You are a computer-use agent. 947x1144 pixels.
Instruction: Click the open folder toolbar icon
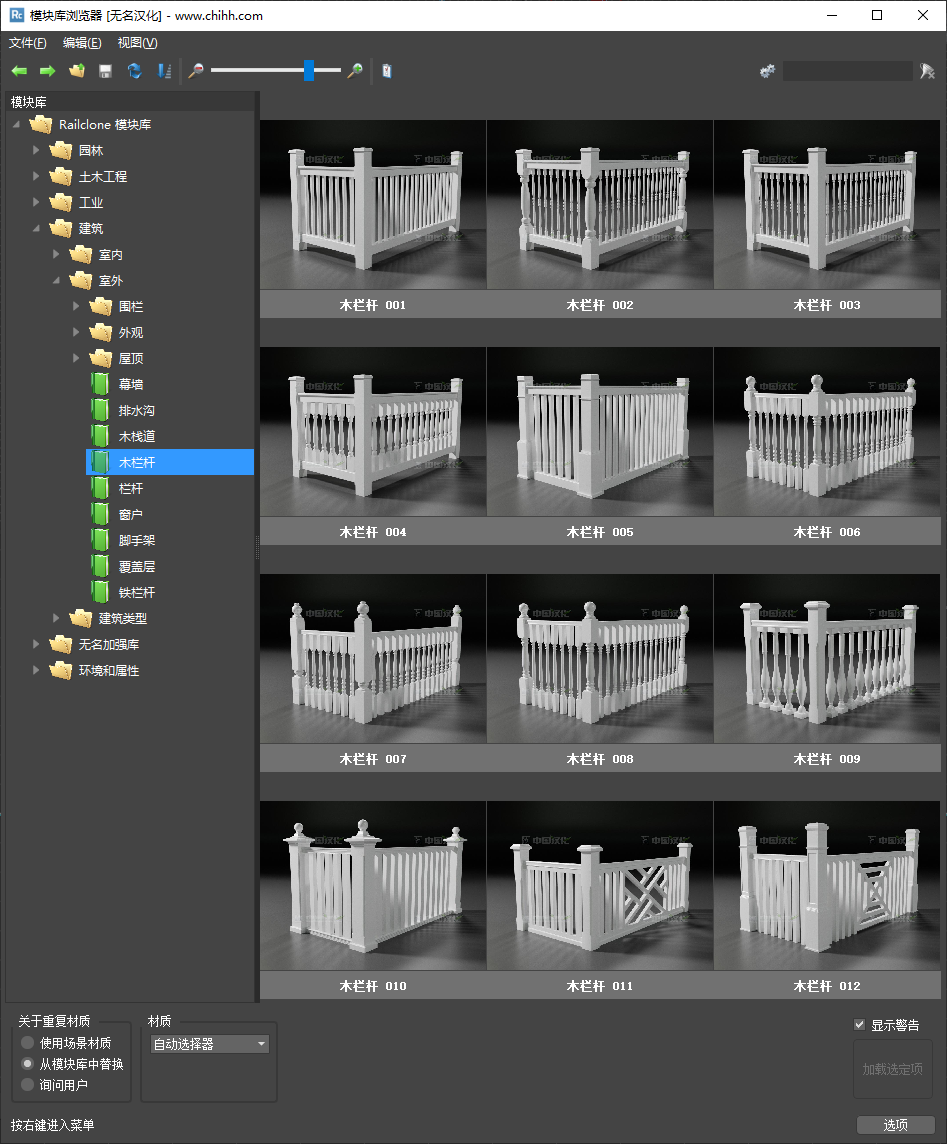[x=77, y=71]
